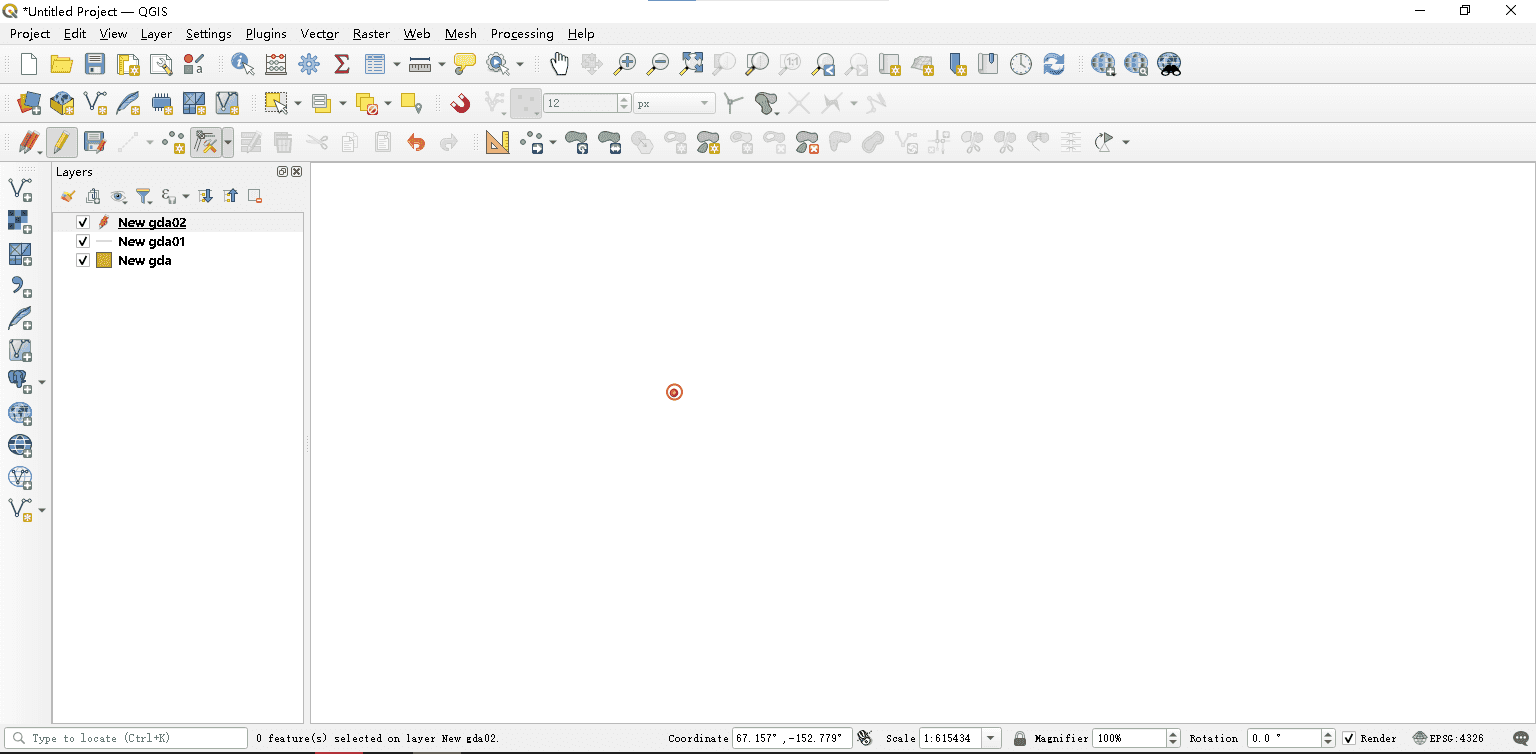Toggle mouse extents display beside coordinates
The width and height of the screenshot is (1536, 754).
click(x=865, y=738)
